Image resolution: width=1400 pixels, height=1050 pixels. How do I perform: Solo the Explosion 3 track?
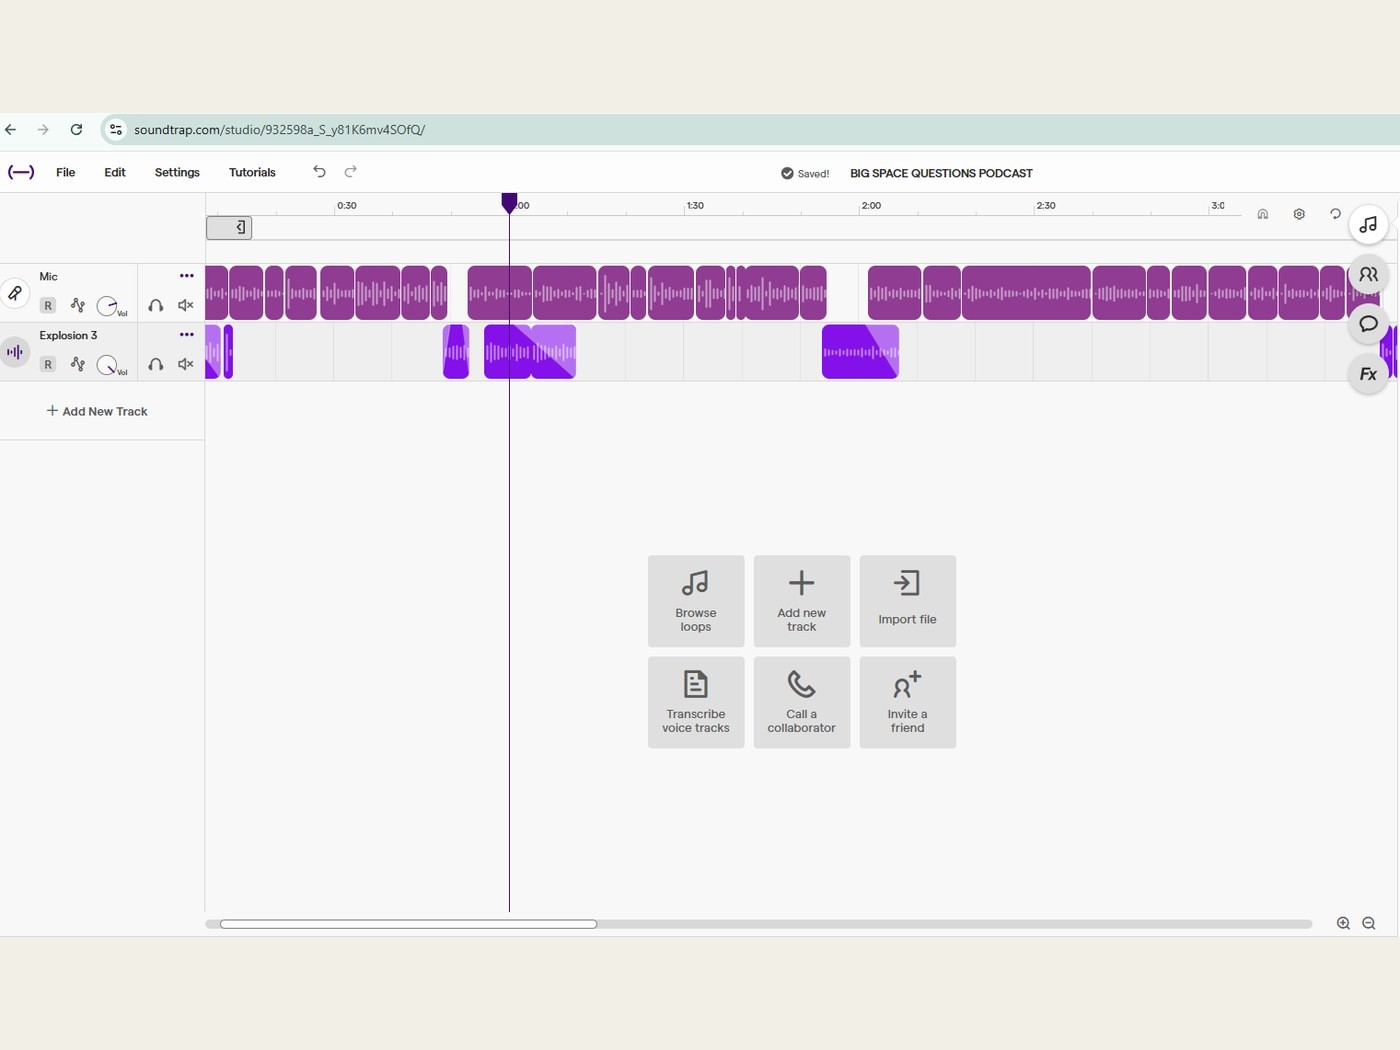[155, 364]
